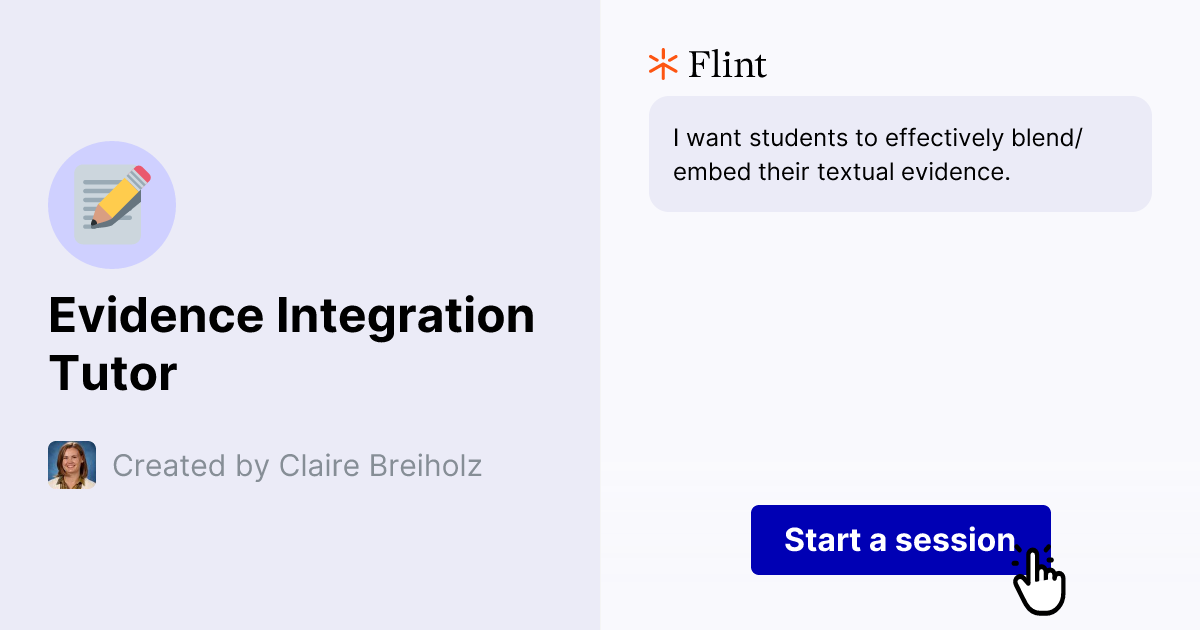The height and width of the screenshot is (630, 1200).
Task: Click Claire Breiholz's profile avatar
Action: (71, 465)
